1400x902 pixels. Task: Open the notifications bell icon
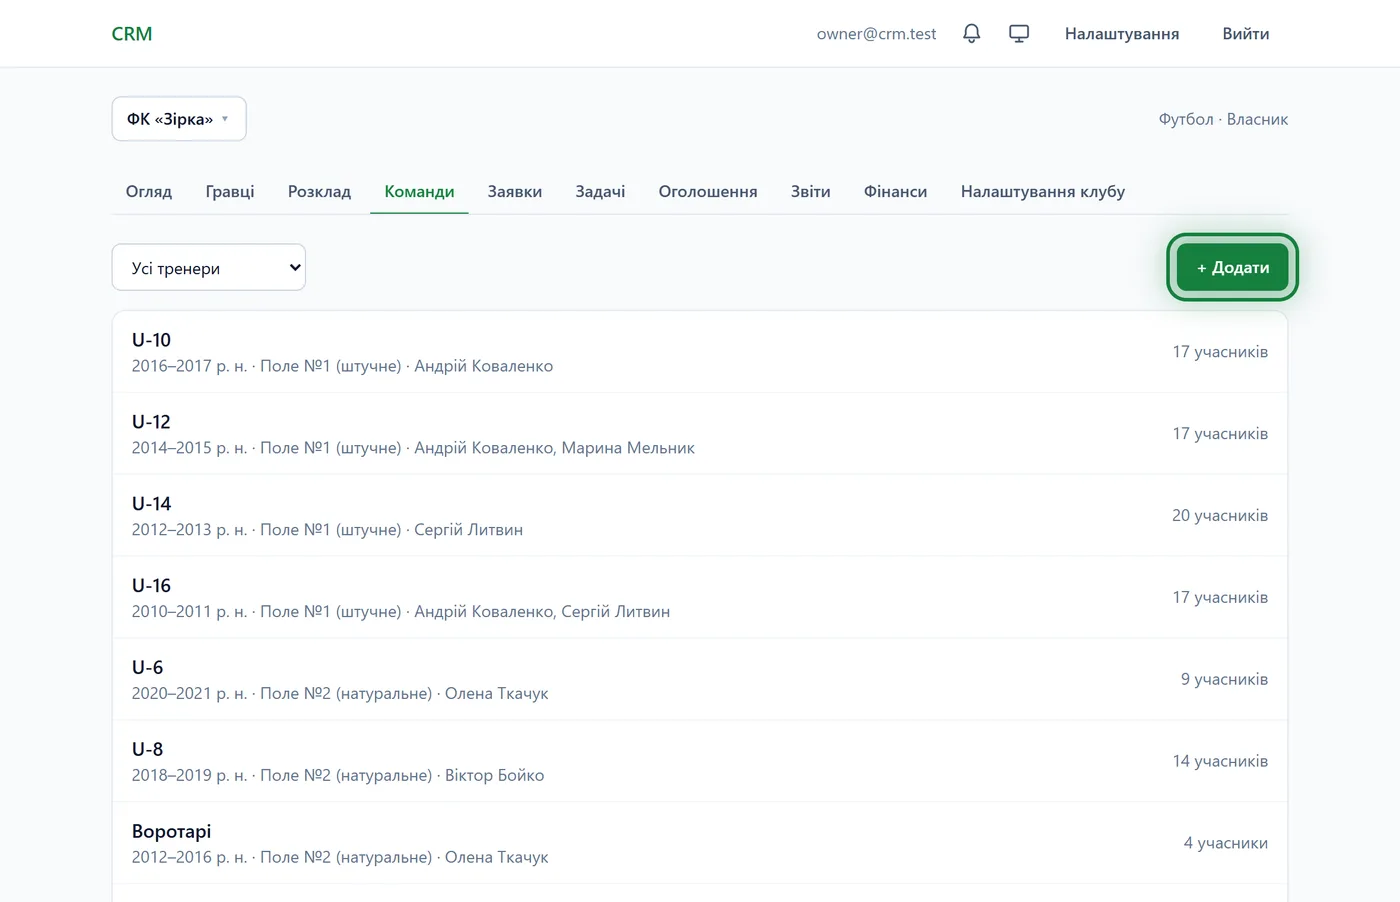(x=971, y=34)
